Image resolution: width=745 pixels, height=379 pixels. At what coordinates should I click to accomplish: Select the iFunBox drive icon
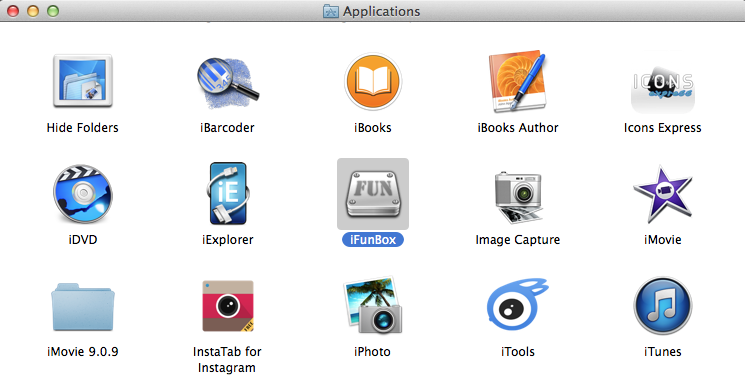click(373, 194)
